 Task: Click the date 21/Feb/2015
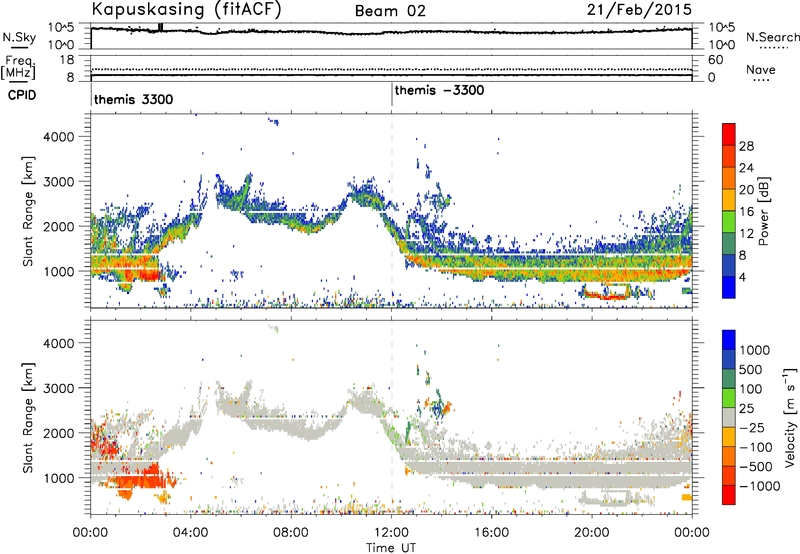(639, 10)
